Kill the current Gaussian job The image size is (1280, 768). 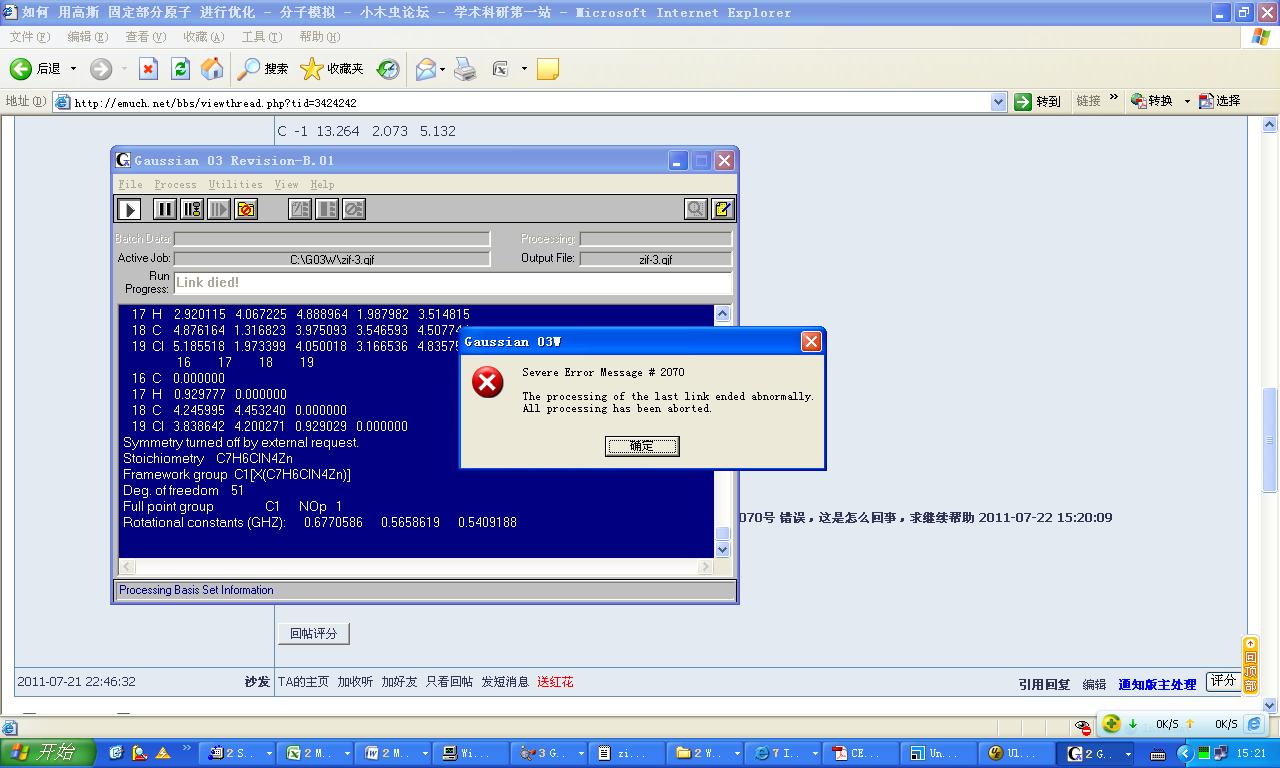246,209
